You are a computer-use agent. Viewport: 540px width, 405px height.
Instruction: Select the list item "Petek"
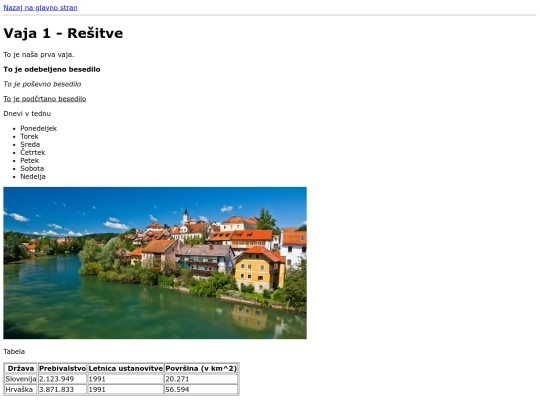(x=29, y=160)
